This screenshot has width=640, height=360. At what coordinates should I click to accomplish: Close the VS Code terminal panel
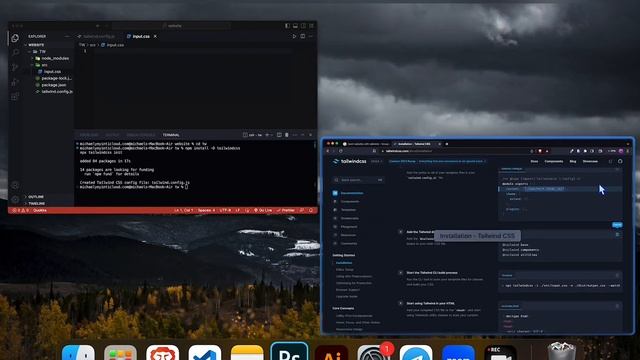point(310,135)
